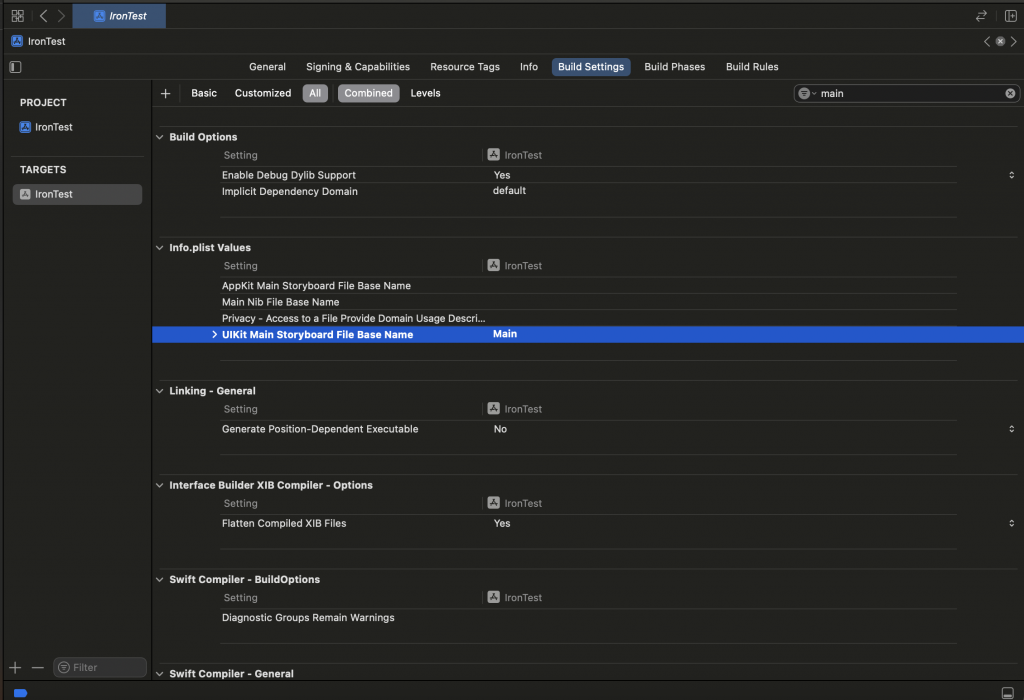Jump to the next issue chevron

1014,41
